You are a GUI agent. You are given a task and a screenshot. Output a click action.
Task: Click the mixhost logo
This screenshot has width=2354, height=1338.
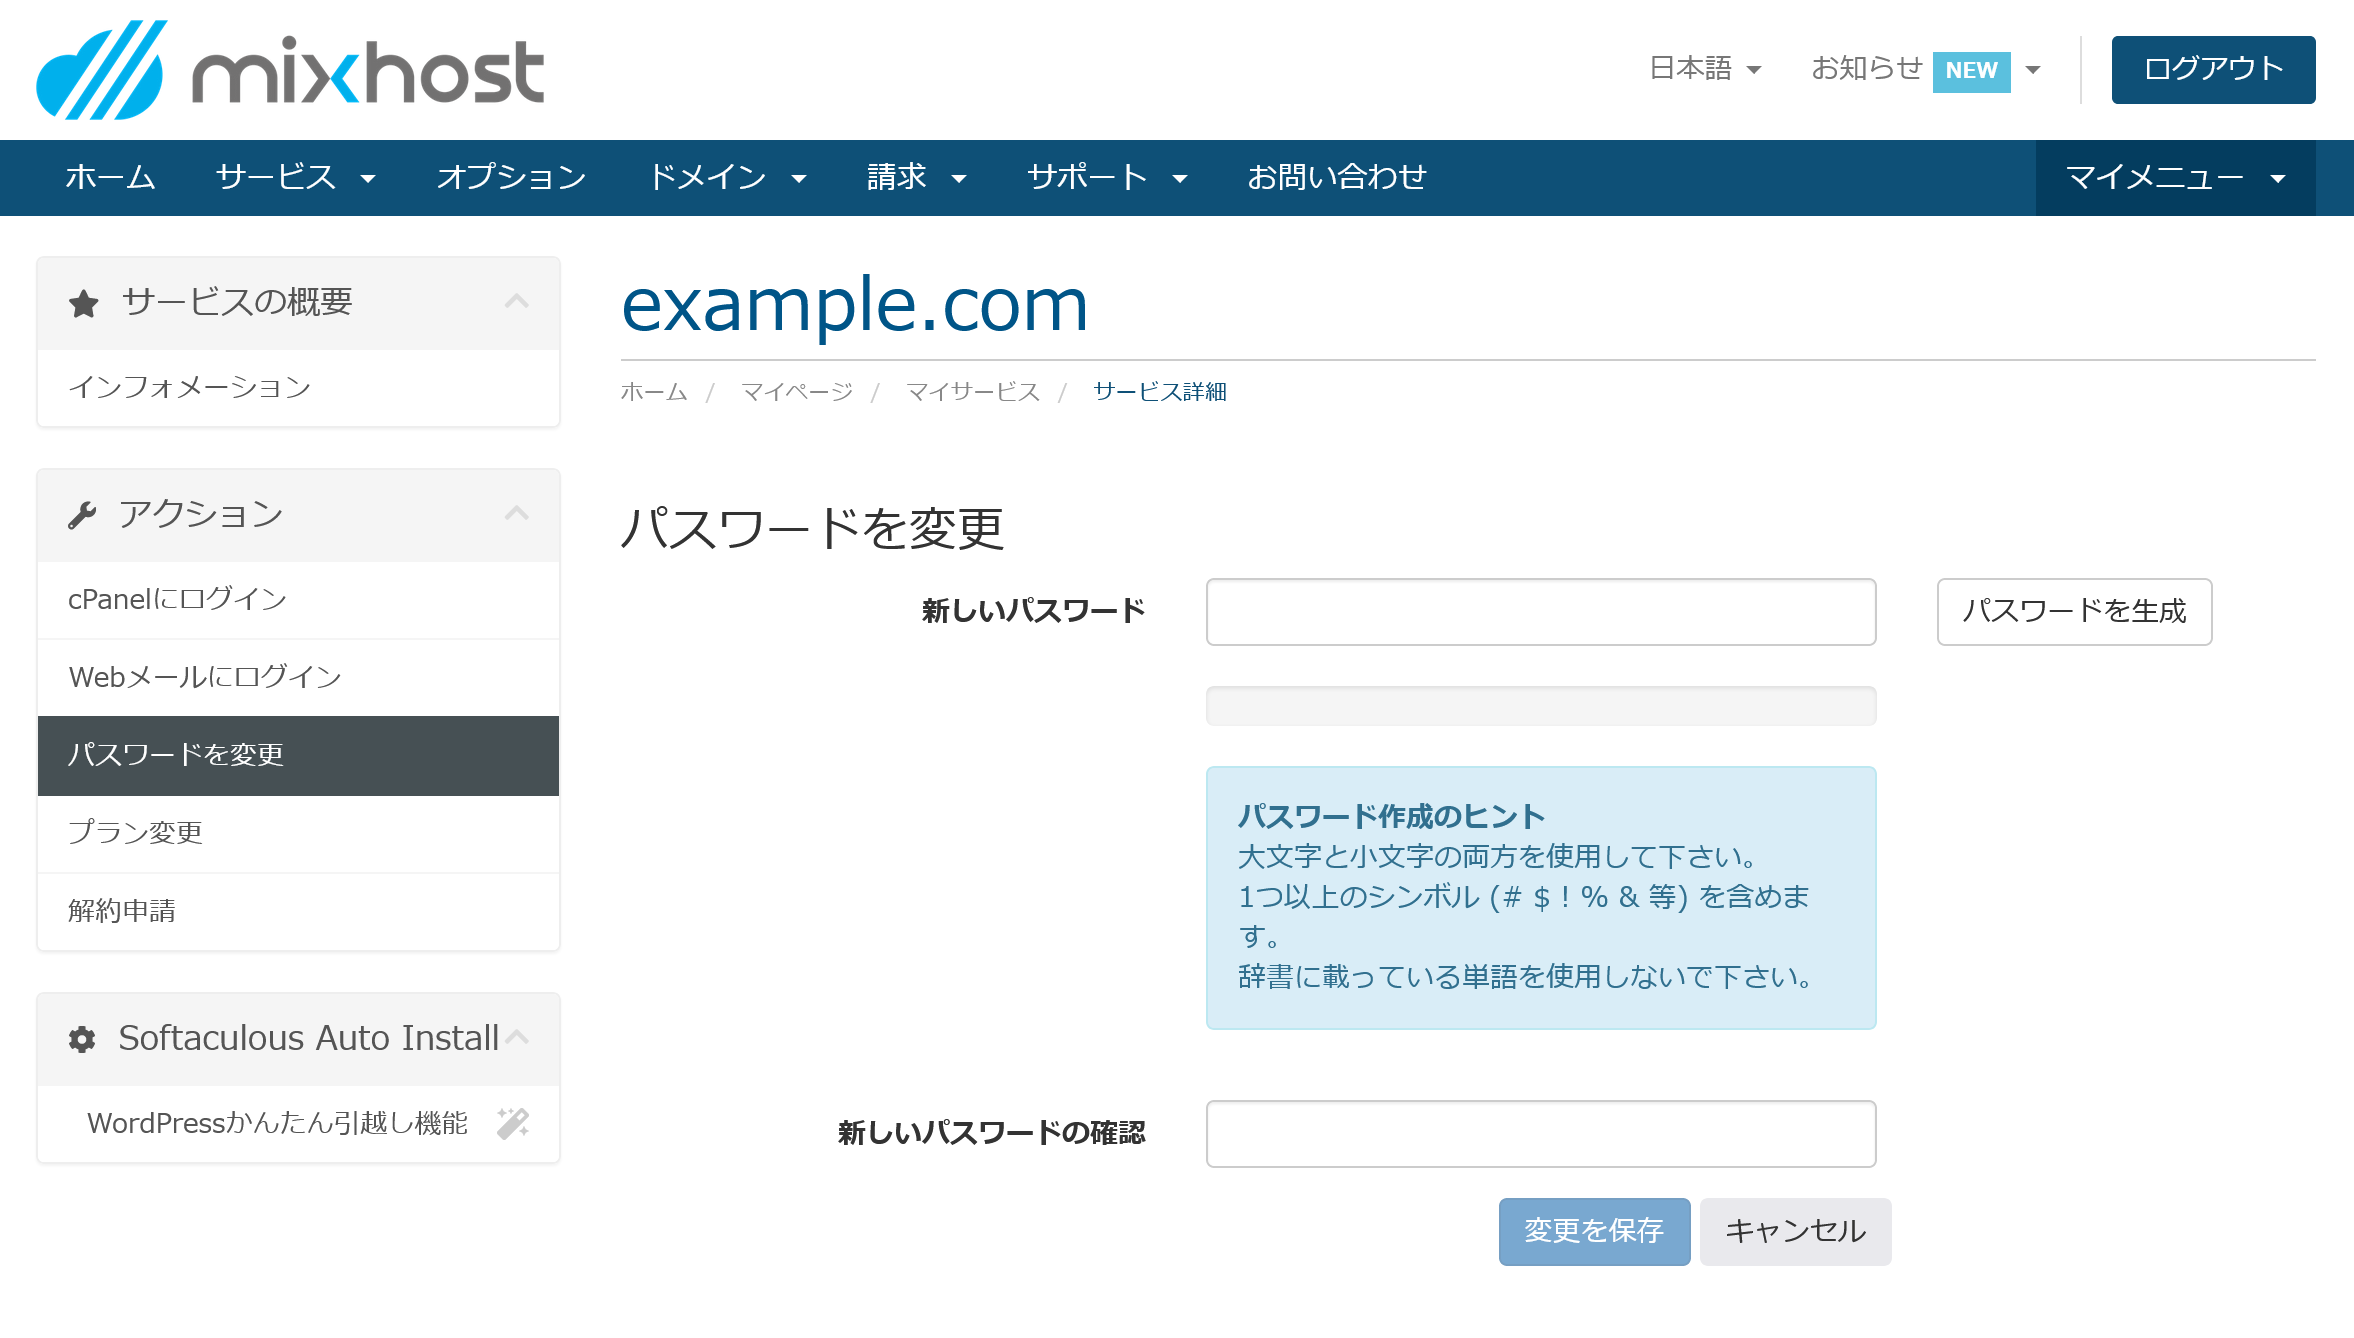point(290,70)
